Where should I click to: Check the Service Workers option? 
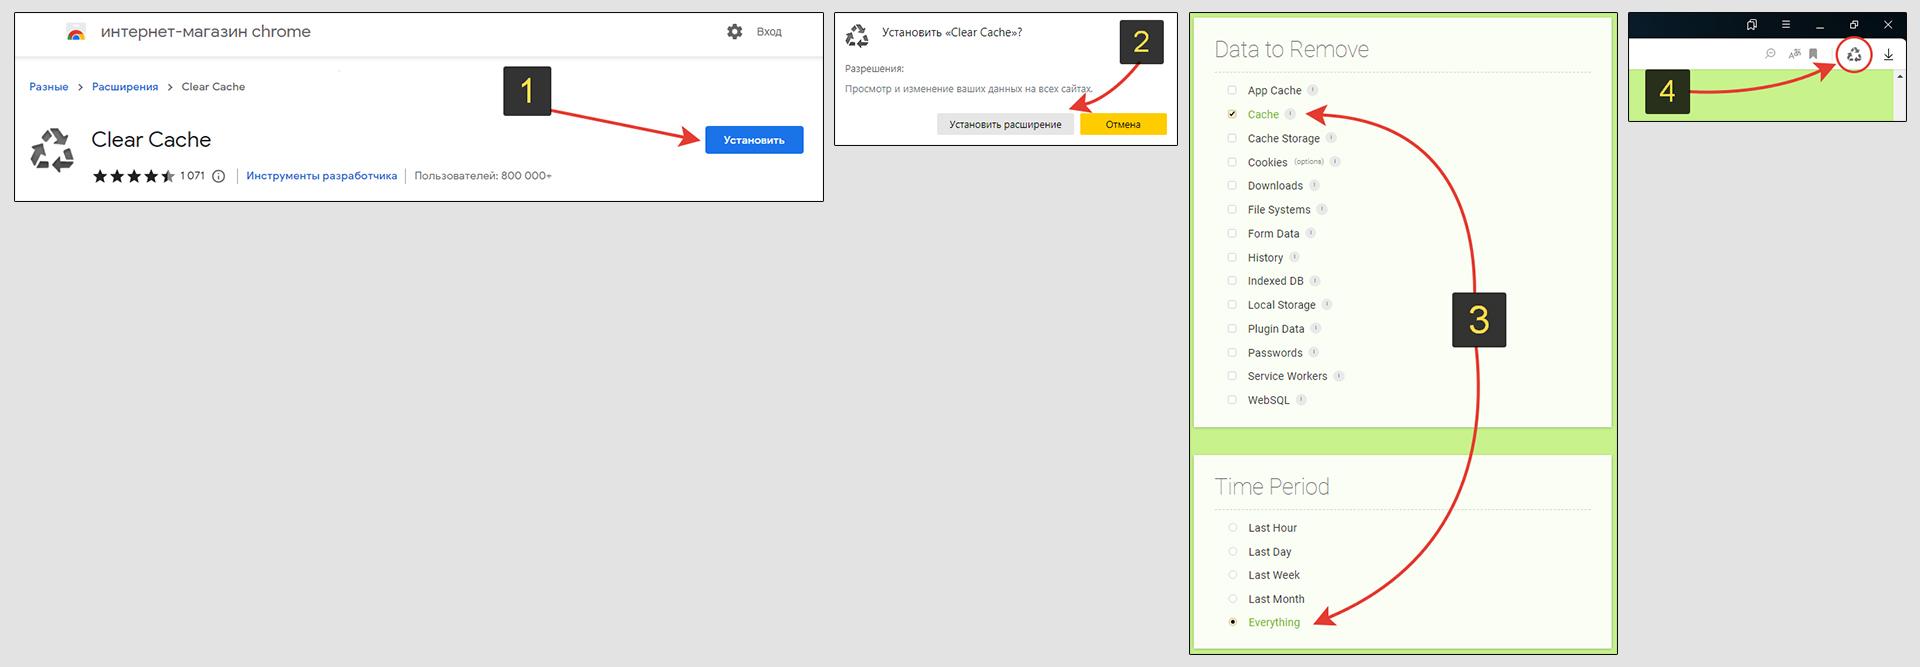[x=1232, y=376]
